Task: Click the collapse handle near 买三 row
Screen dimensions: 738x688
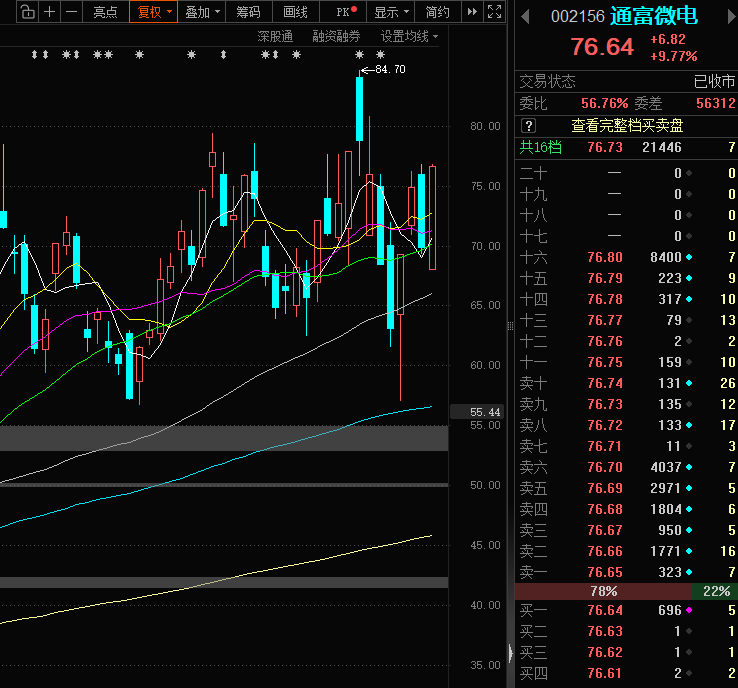Action: [511, 653]
